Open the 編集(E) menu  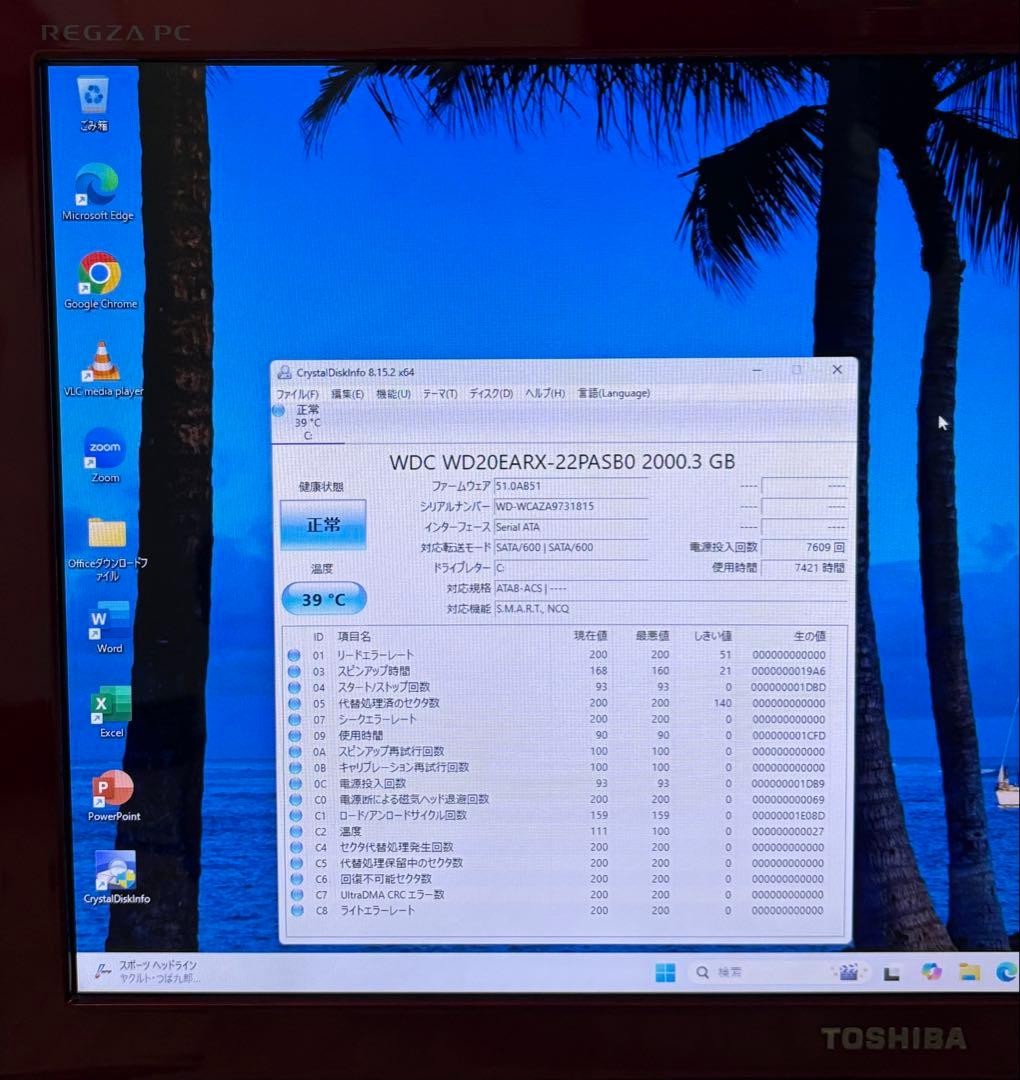pos(347,394)
